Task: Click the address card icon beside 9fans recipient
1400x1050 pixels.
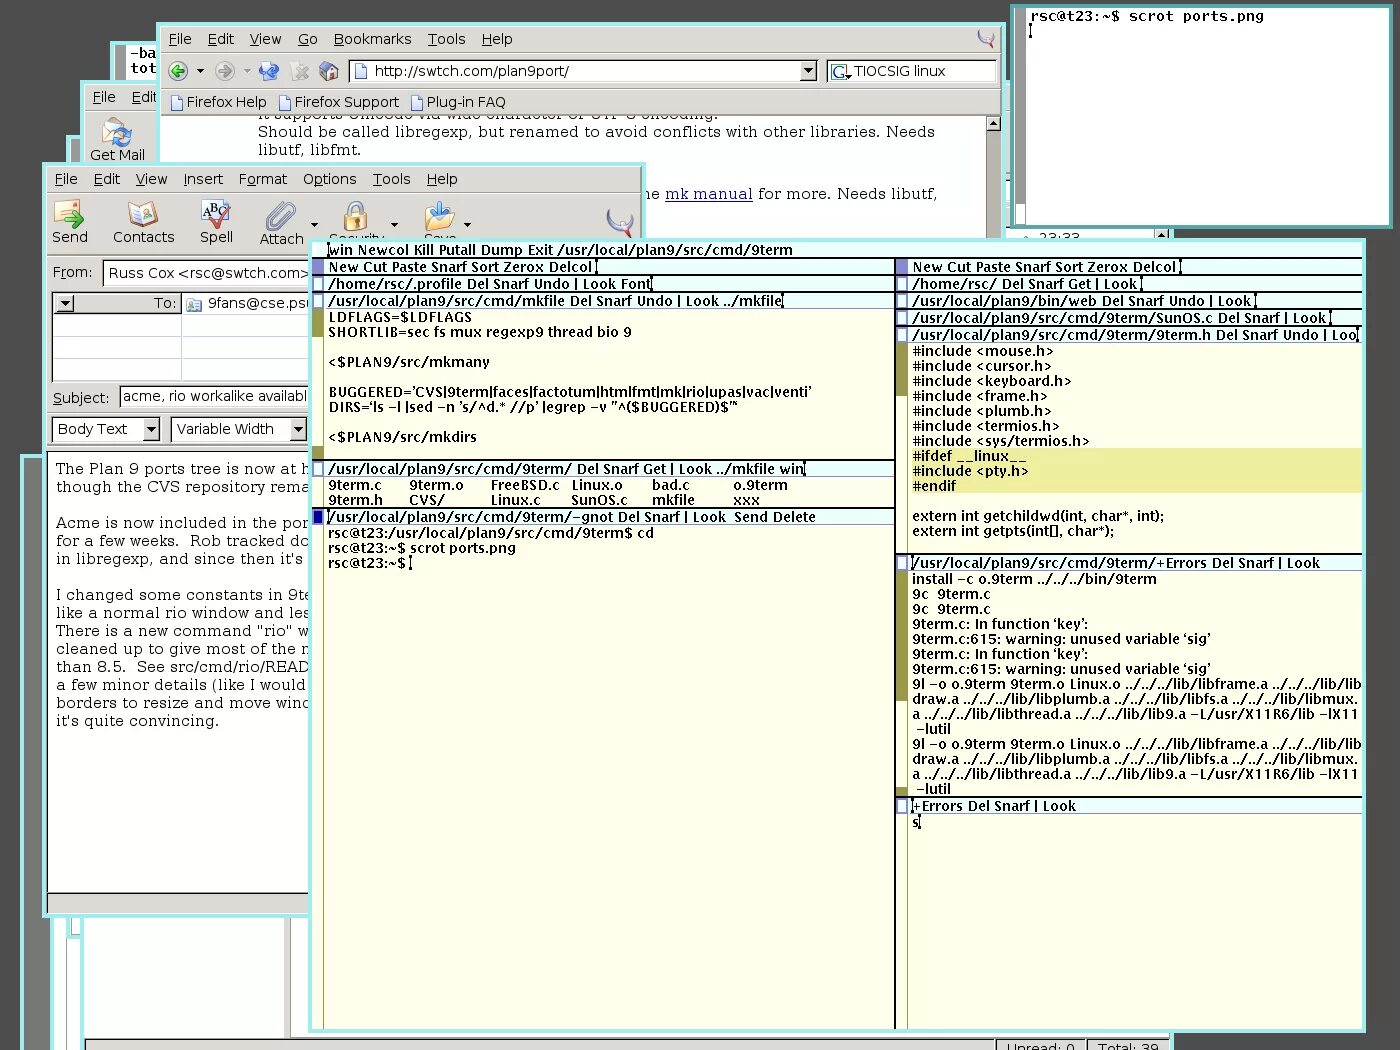Action: coord(194,304)
